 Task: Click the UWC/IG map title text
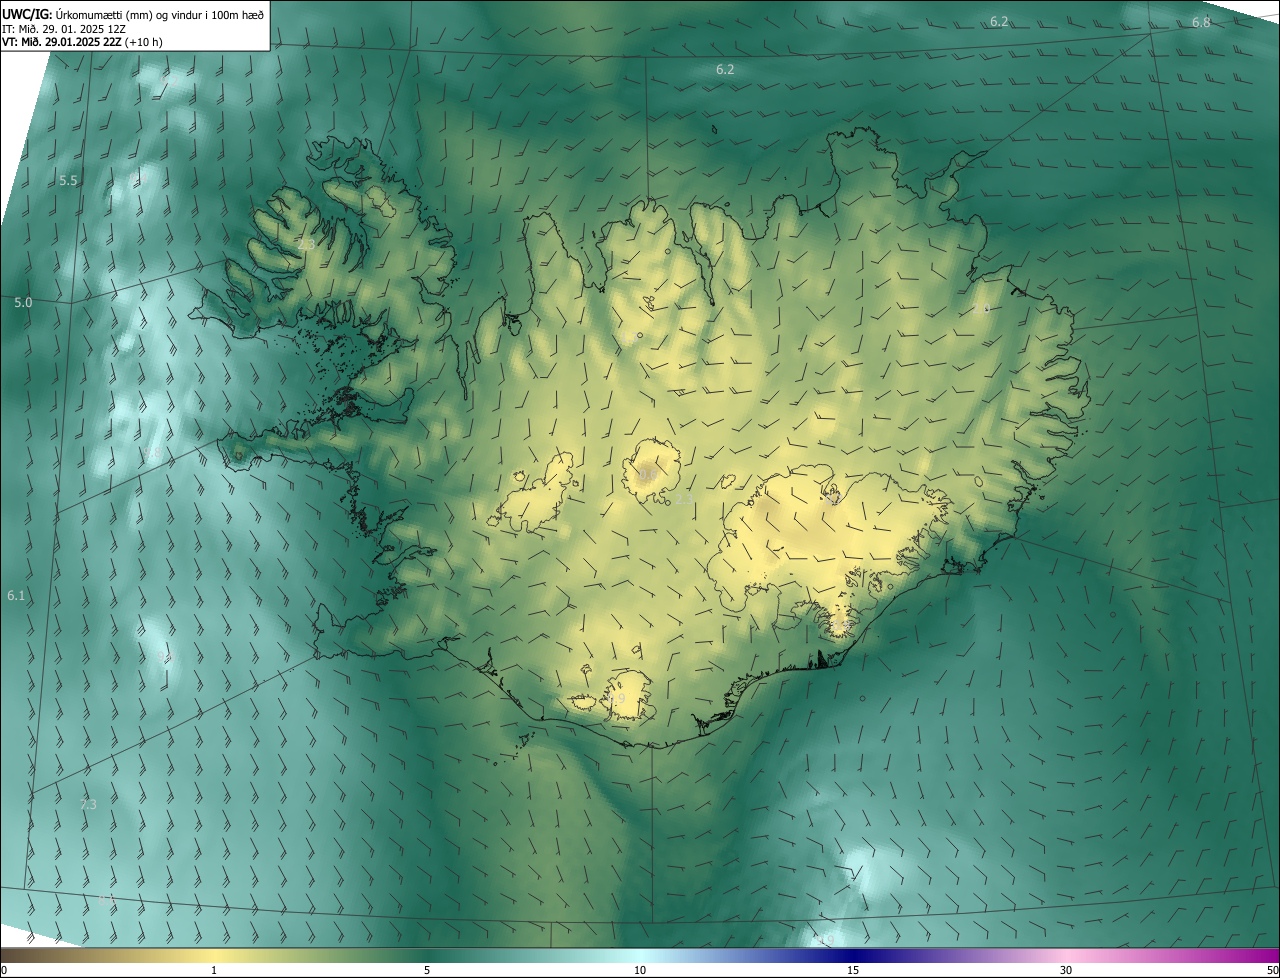click(133, 13)
